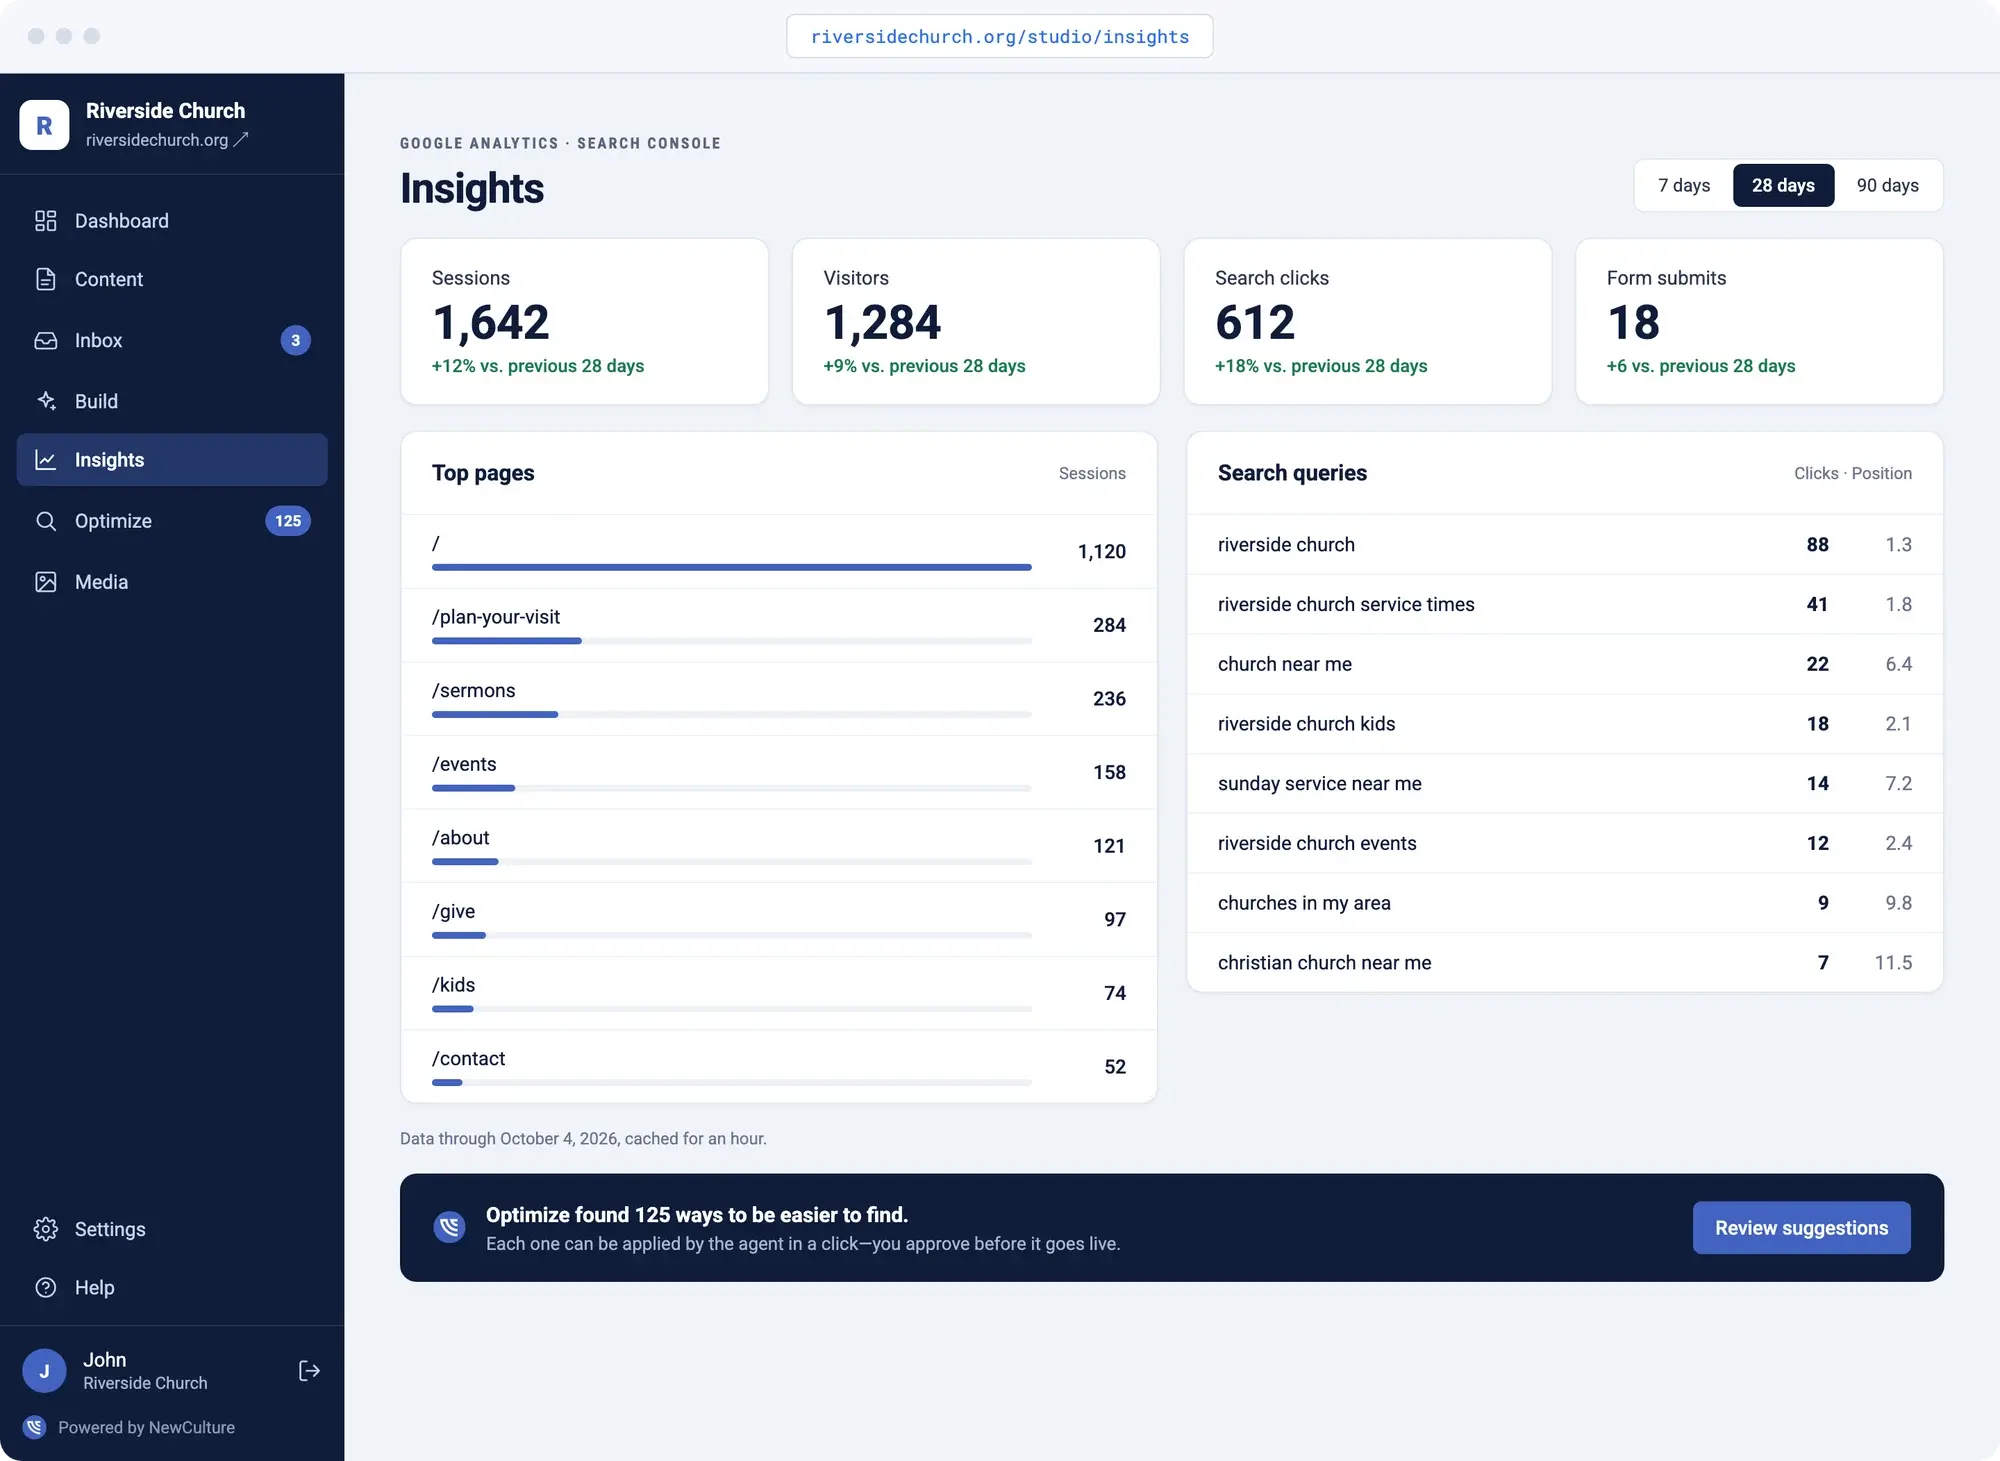Click the Media image icon

tap(46, 582)
